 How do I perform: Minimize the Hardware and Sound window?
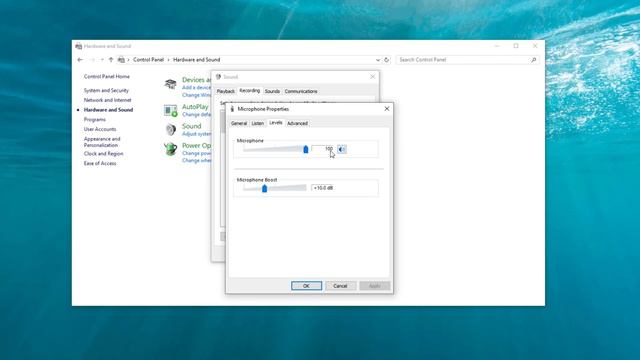pyautogui.click(x=497, y=46)
